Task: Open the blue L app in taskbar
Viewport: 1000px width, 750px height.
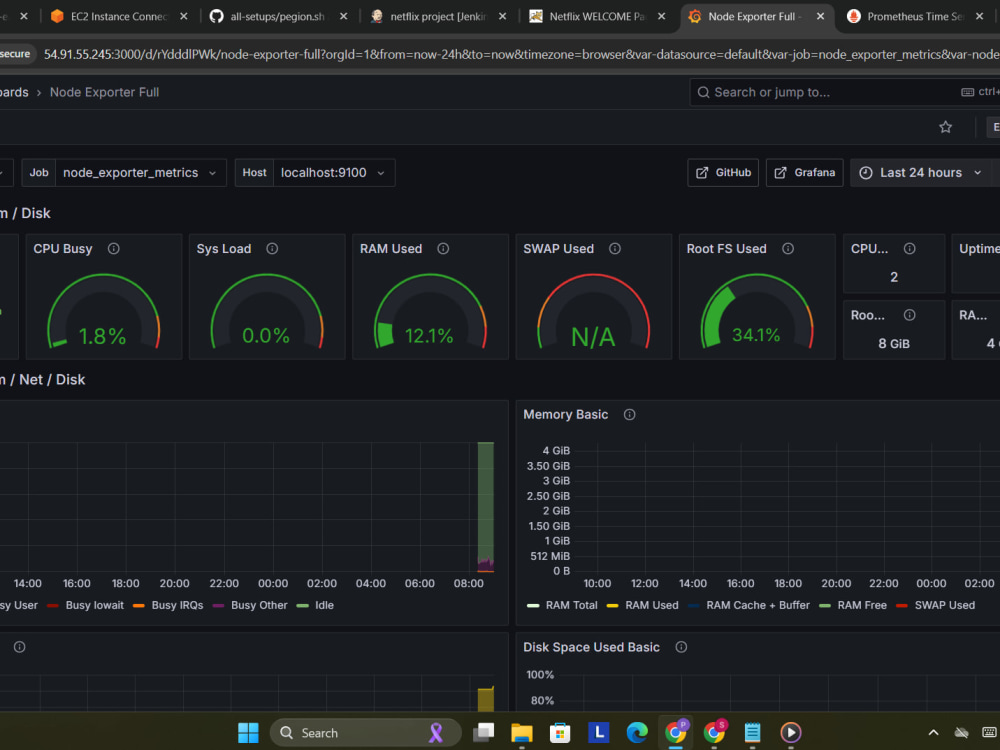Action: point(598,733)
